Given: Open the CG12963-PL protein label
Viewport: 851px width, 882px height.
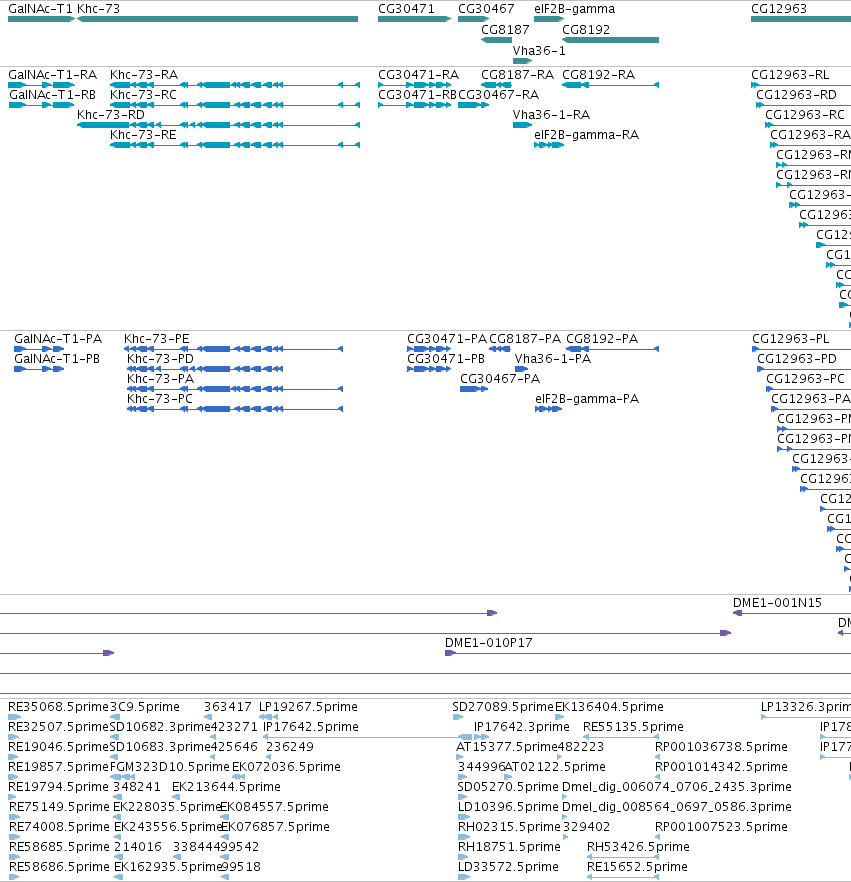Looking at the screenshot, I should coord(791,339).
